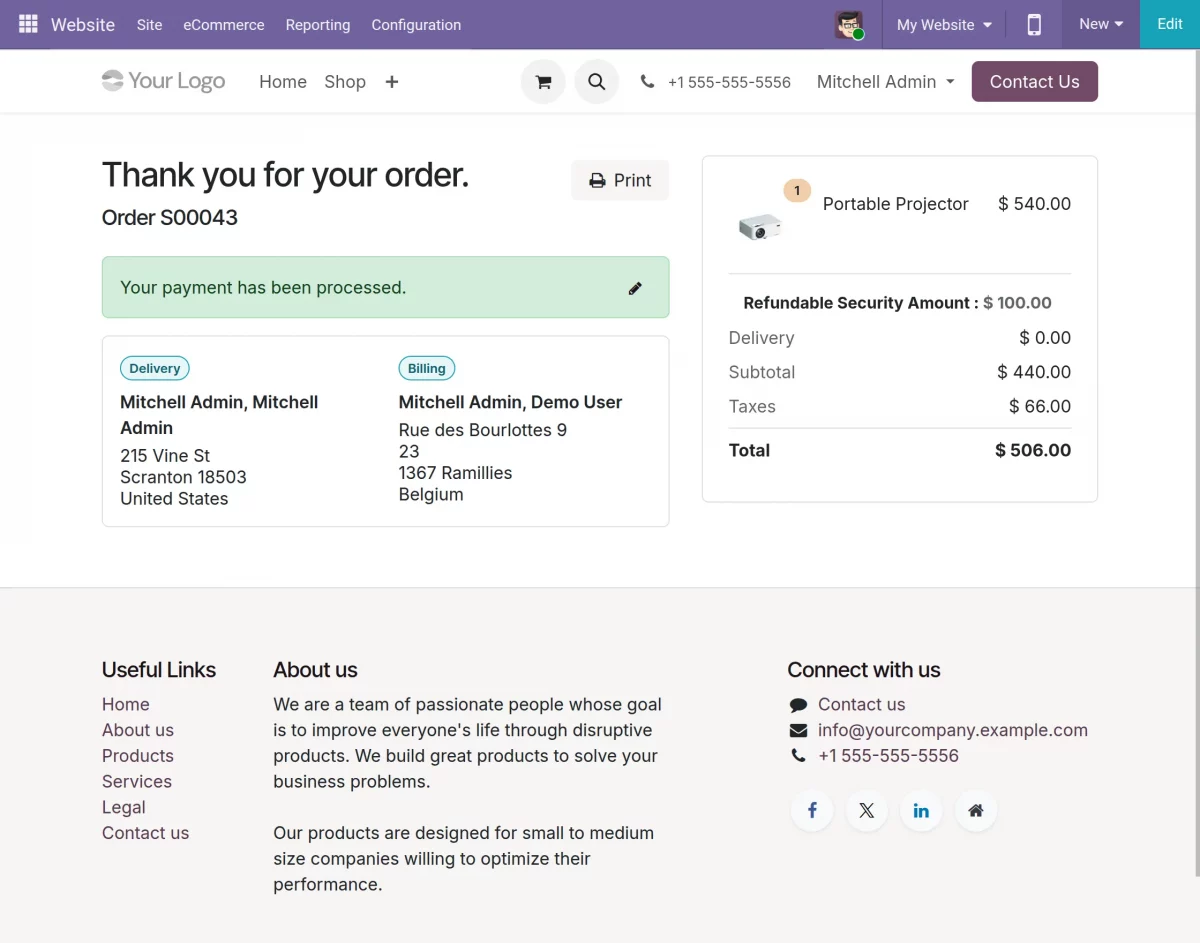Click the info@yourcompany.example.com email link
Viewport: 1200px width, 943px height.
pyautogui.click(x=953, y=730)
